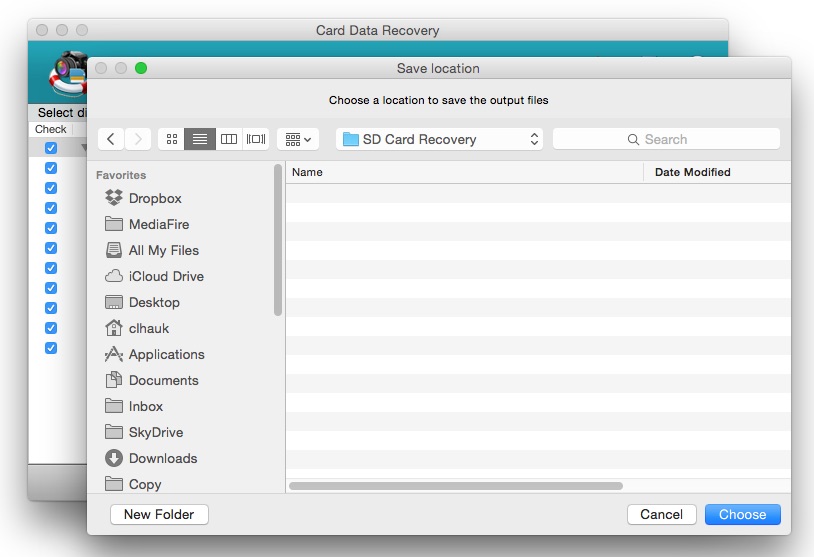This screenshot has width=814, height=557.
Task: Create a folder with New Folder
Action: [159, 514]
